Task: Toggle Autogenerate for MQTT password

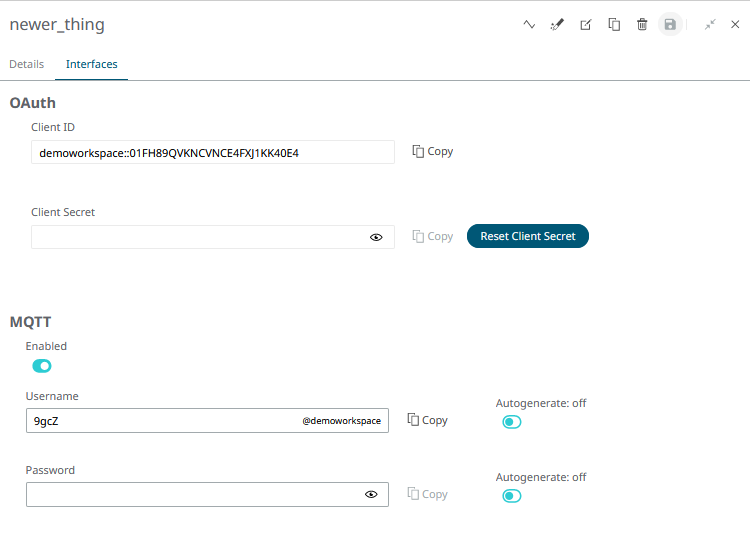Action: [x=512, y=496]
